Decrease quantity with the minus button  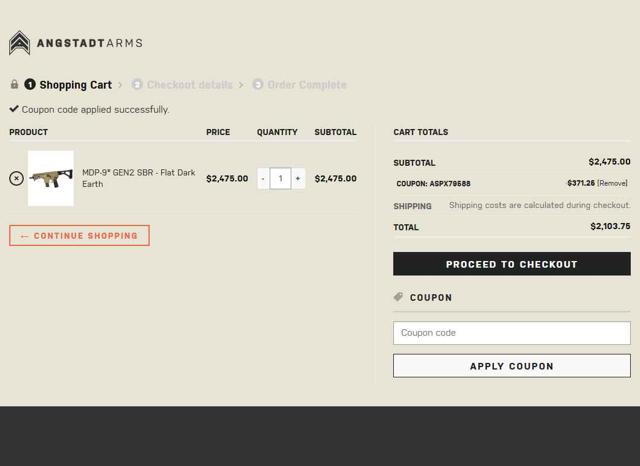(x=263, y=178)
